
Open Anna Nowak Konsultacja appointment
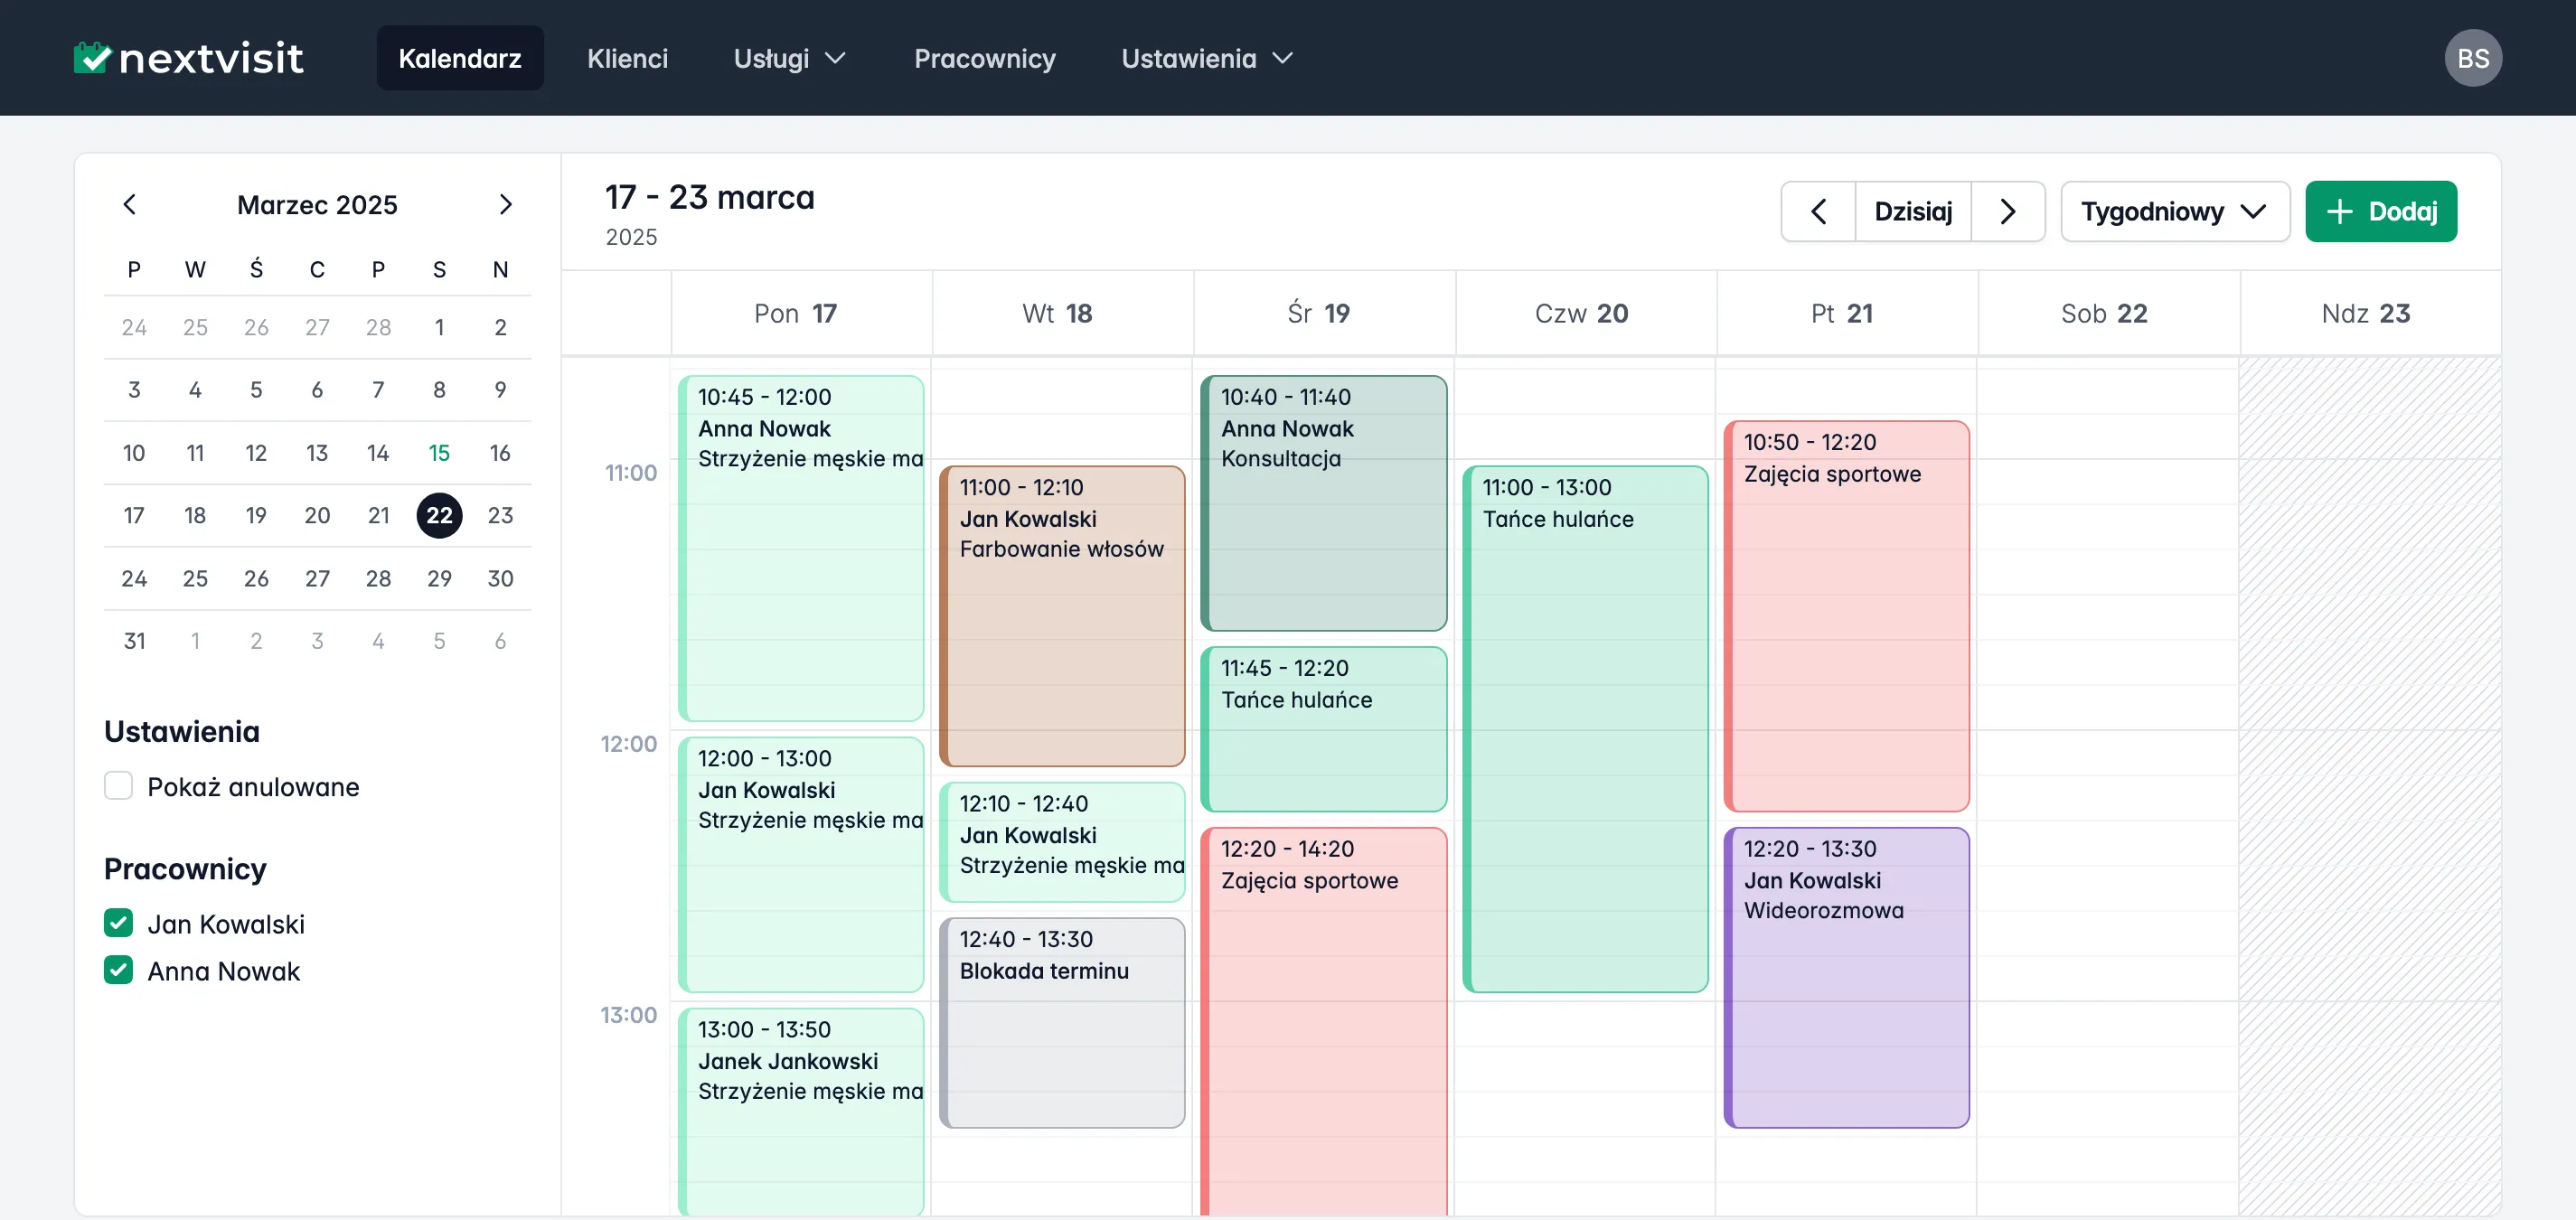(1323, 503)
